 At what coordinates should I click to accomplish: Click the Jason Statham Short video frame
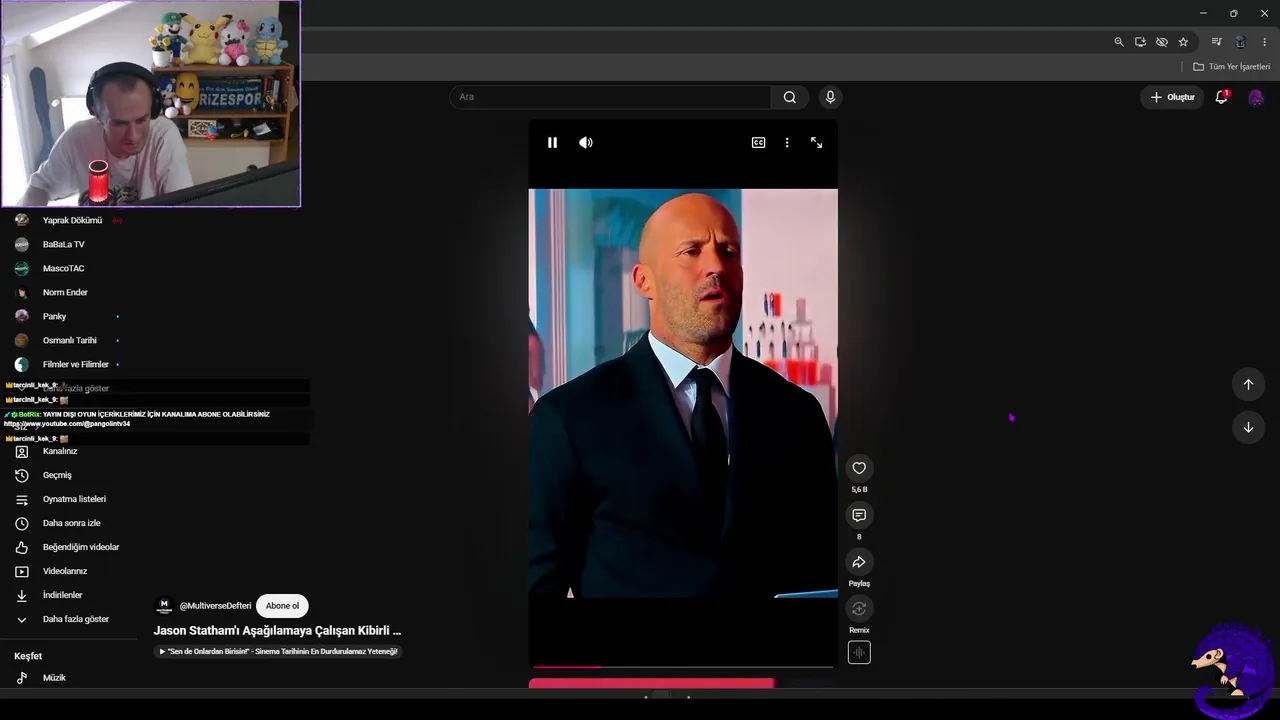tap(683, 394)
